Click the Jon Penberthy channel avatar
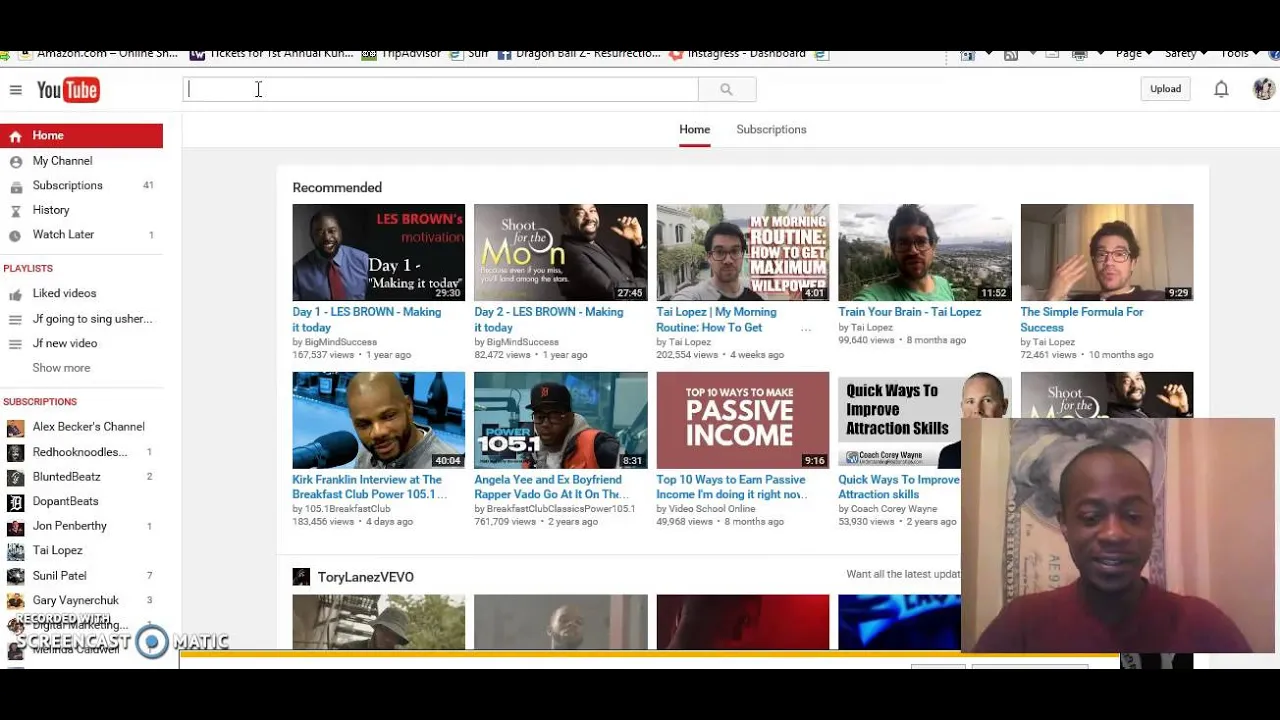The width and height of the screenshot is (1280, 720). click(15, 527)
